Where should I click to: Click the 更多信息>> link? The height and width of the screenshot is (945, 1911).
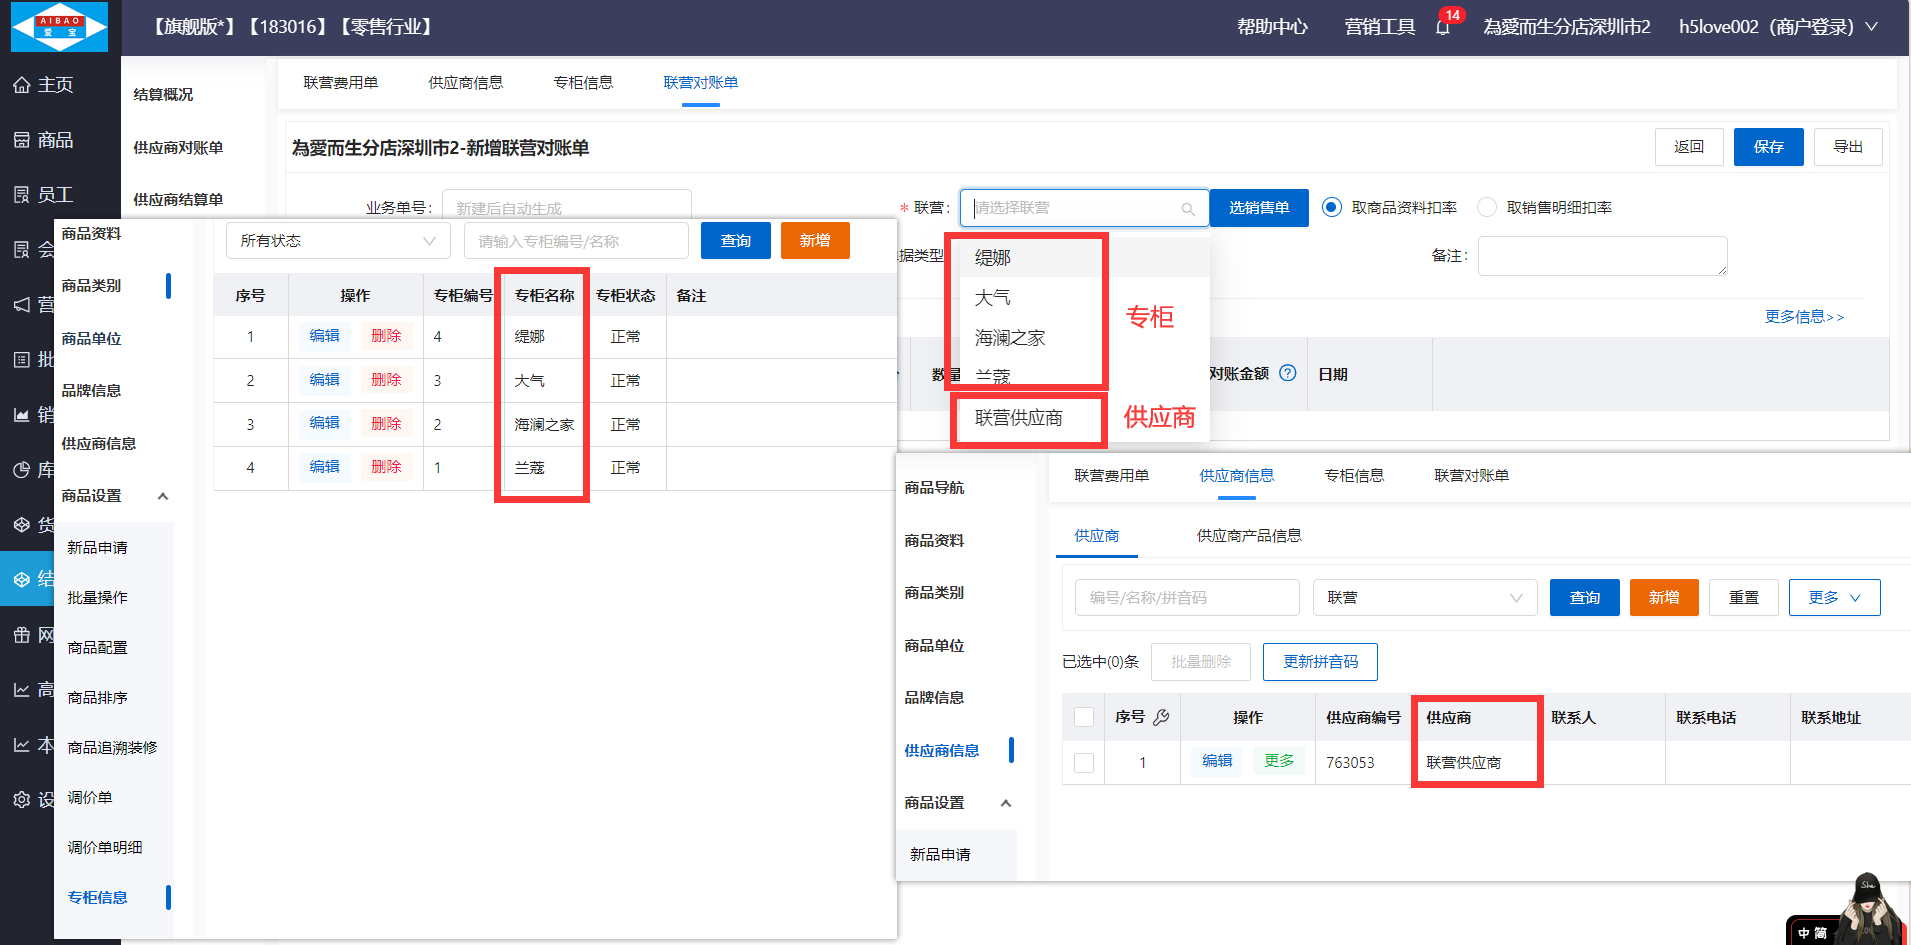click(x=1804, y=316)
